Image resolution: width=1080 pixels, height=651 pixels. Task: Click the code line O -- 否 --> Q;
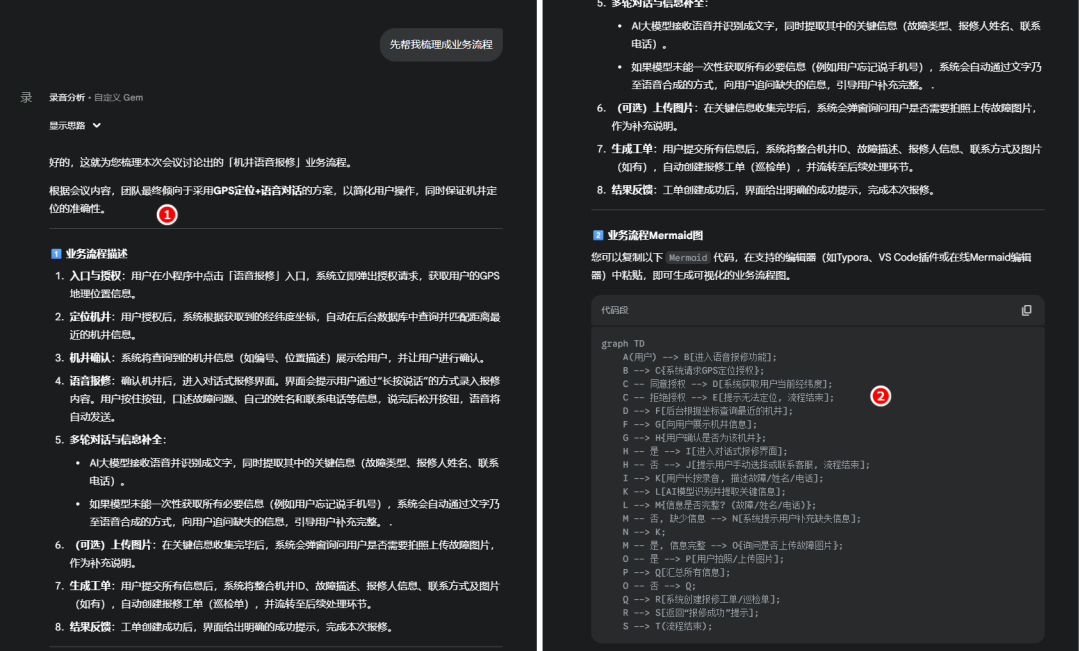click(x=659, y=586)
